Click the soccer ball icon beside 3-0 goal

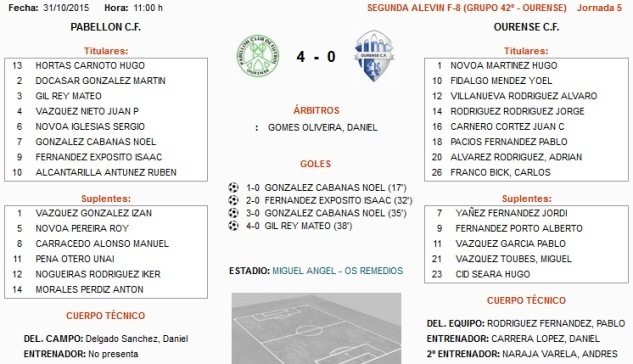[233, 213]
